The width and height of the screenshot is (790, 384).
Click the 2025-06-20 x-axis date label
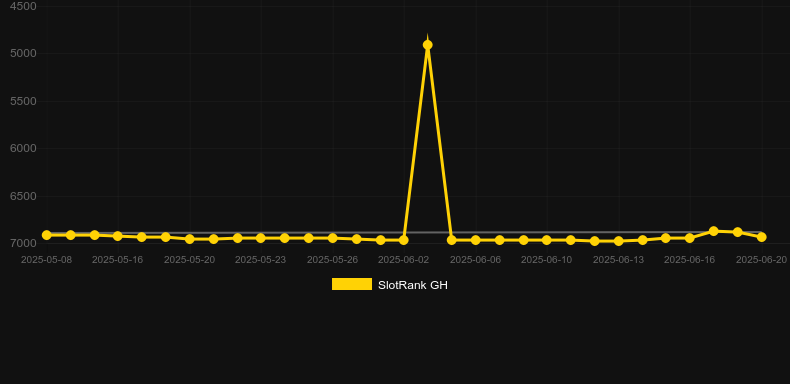pyautogui.click(x=761, y=260)
